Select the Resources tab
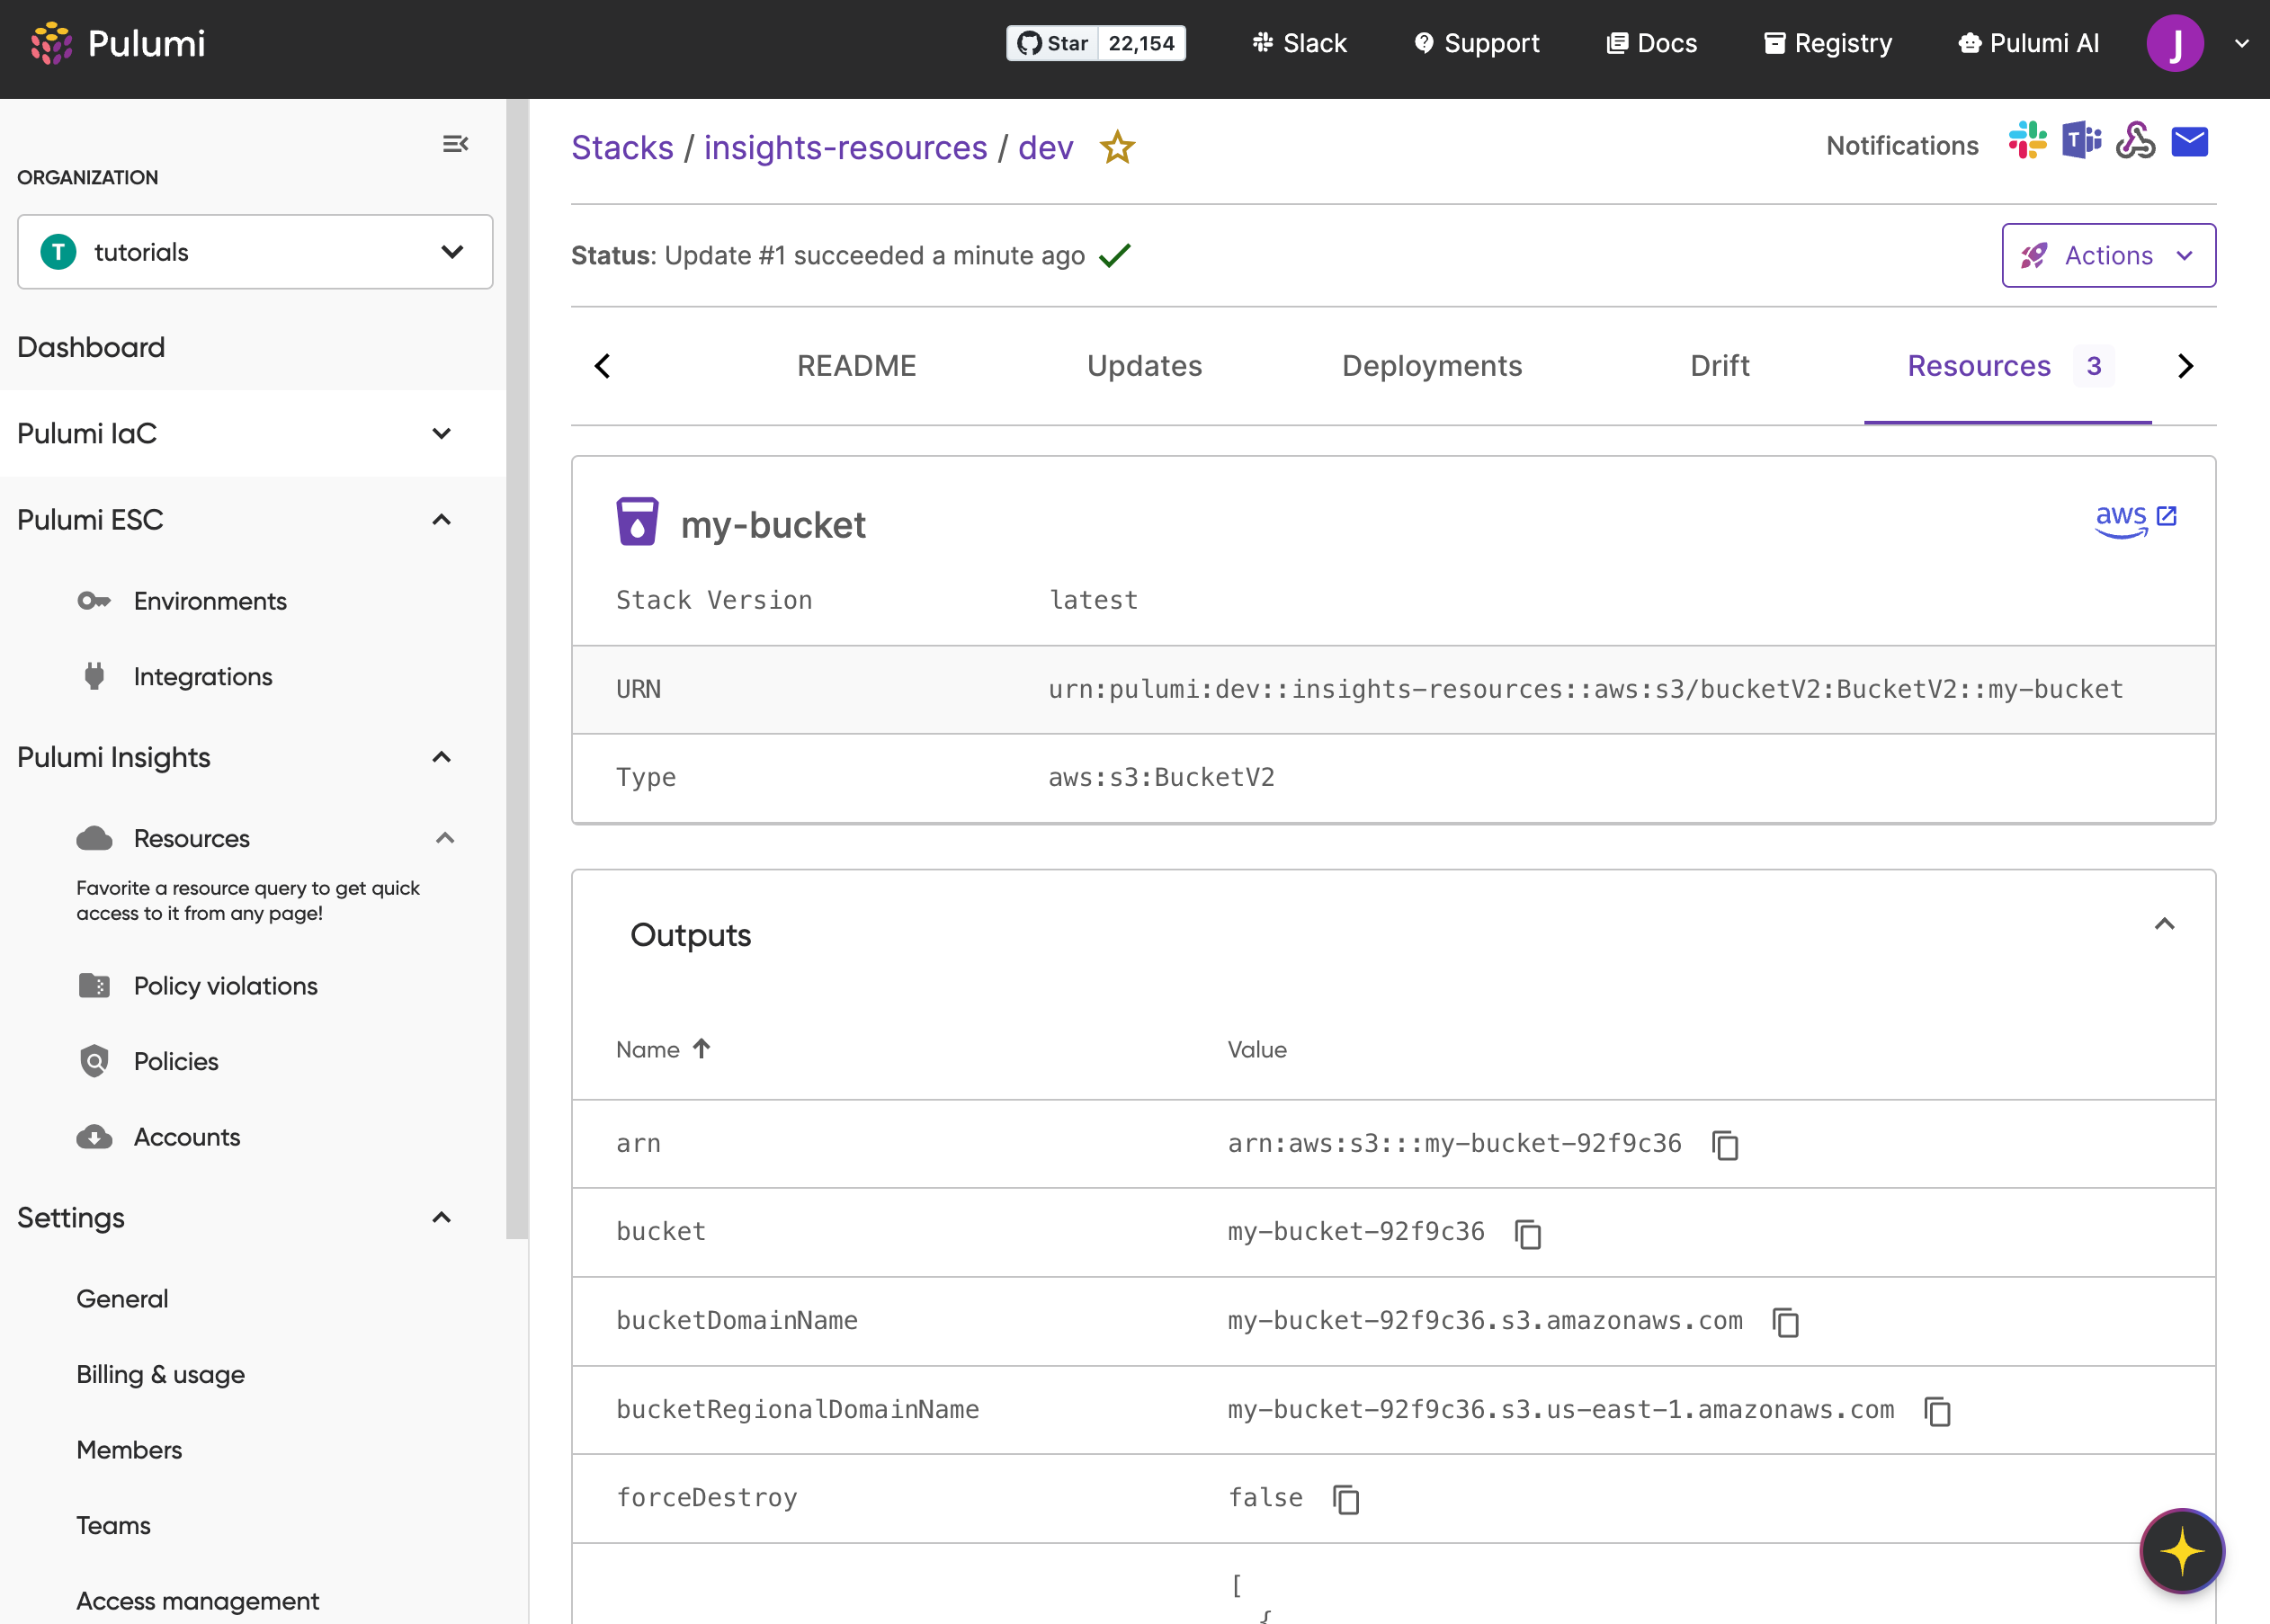Screen dimensions: 2270x1624 click(2007, 366)
